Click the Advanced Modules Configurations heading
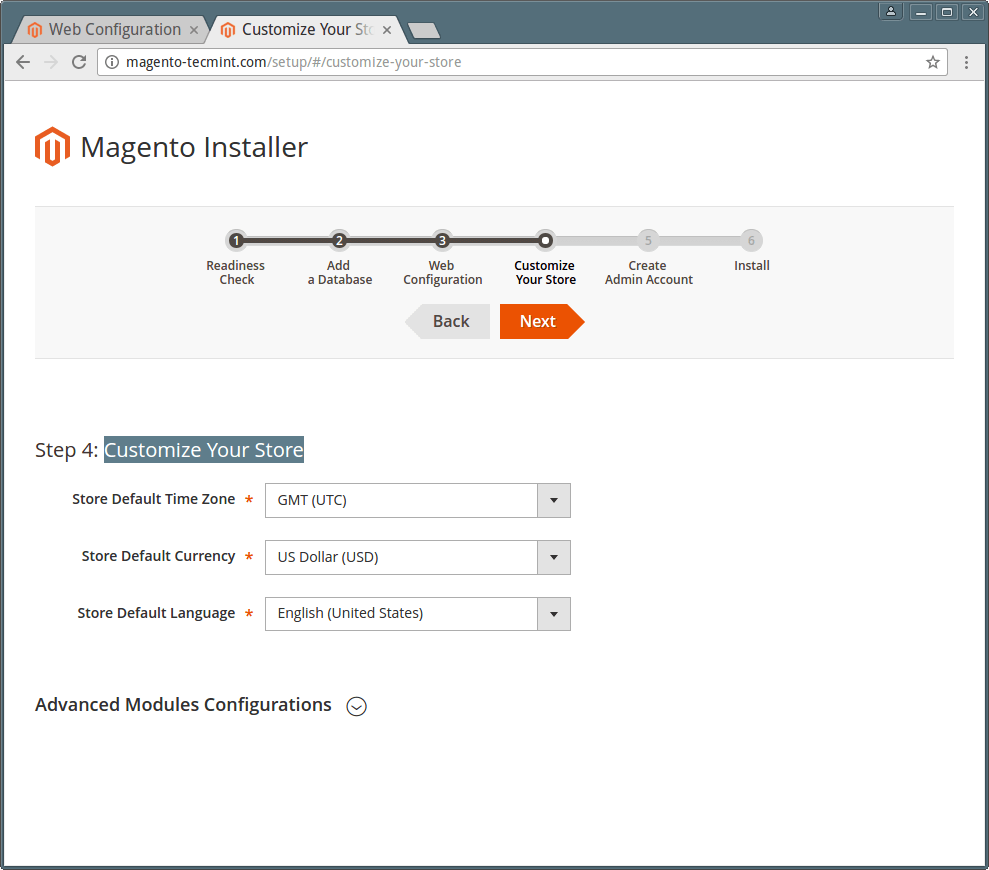 (x=183, y=705)
